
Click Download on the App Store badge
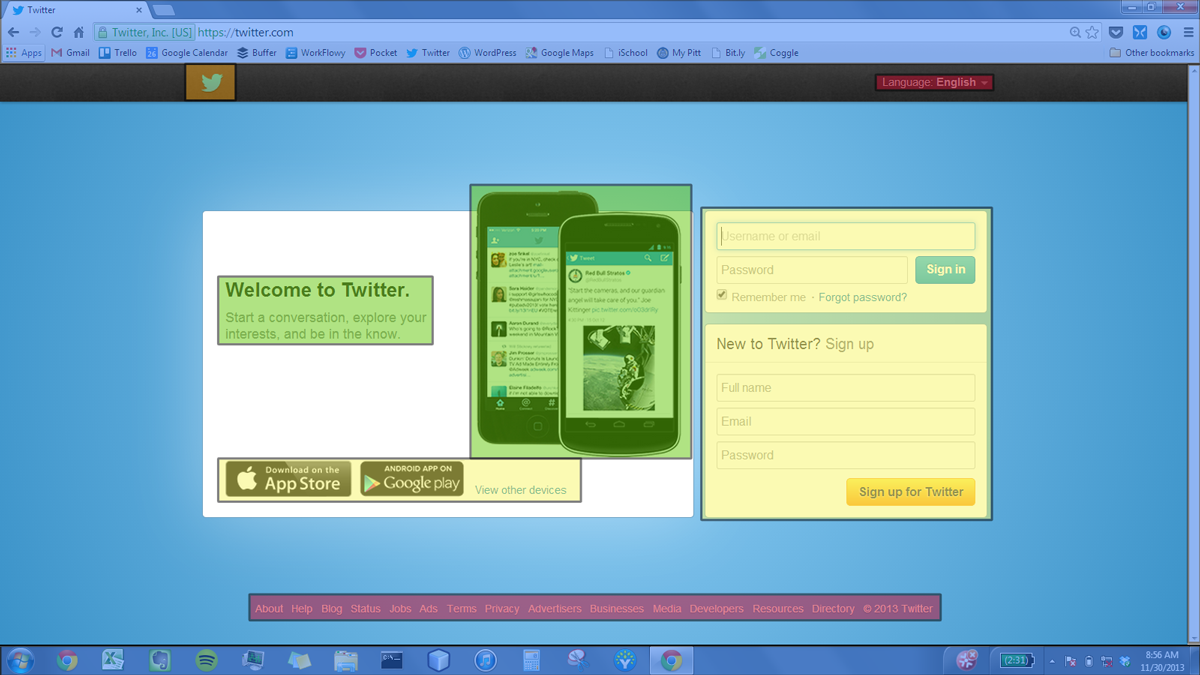pyautogui.click(x=288, y=479)
